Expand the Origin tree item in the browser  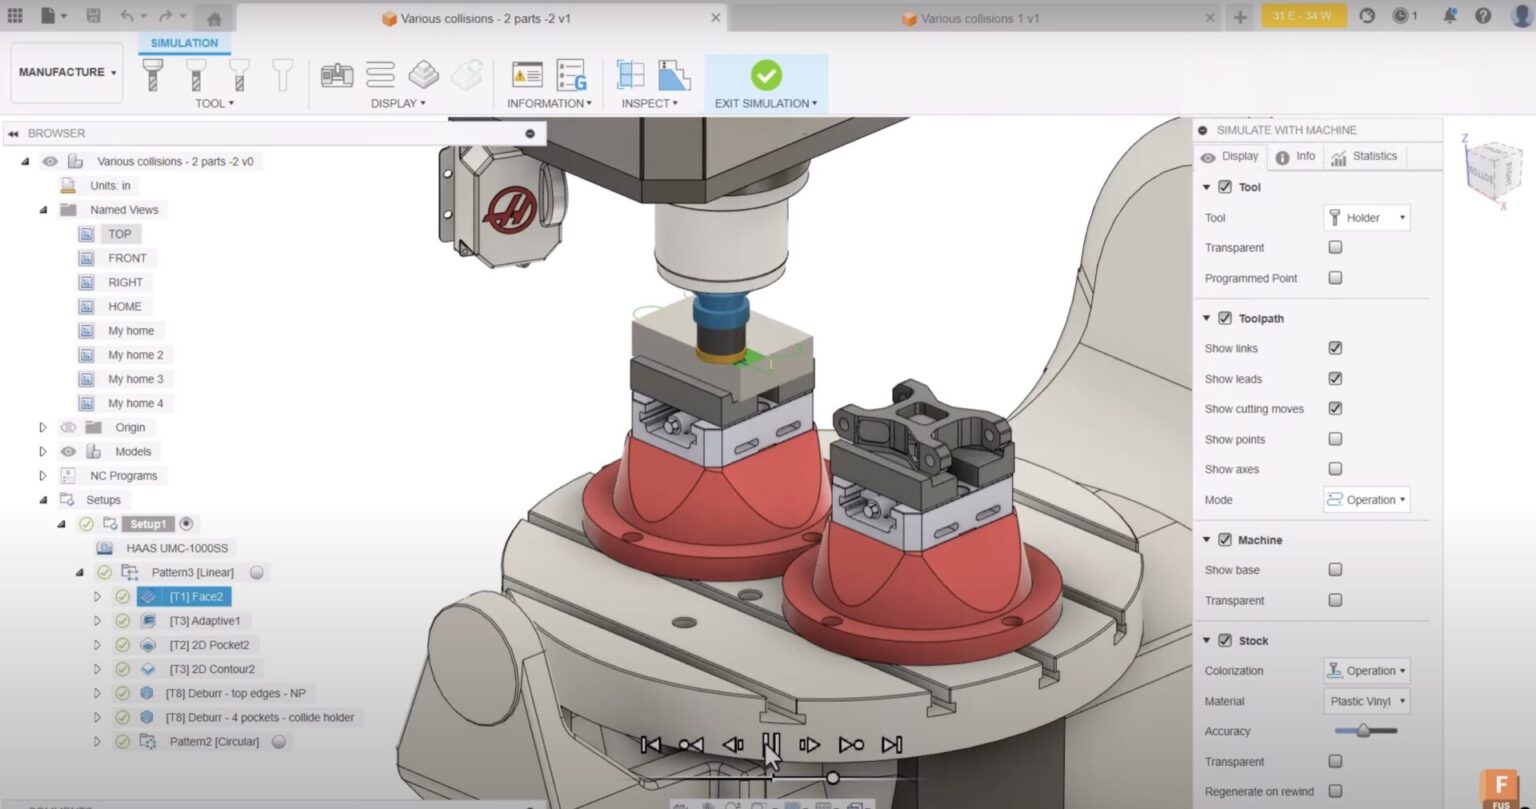coord(43,427)
